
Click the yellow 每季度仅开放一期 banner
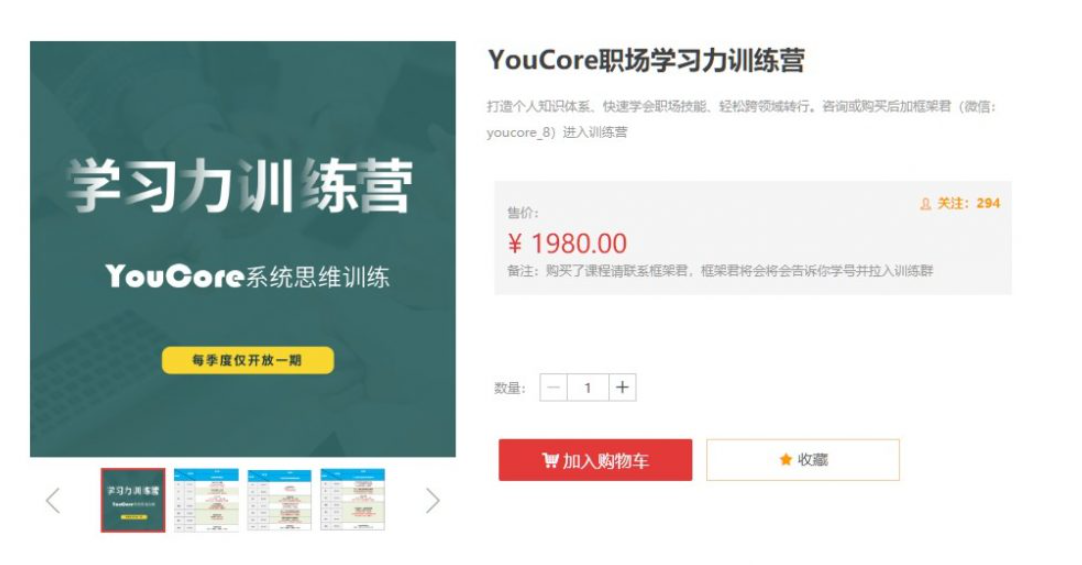(x=248, y=360)
